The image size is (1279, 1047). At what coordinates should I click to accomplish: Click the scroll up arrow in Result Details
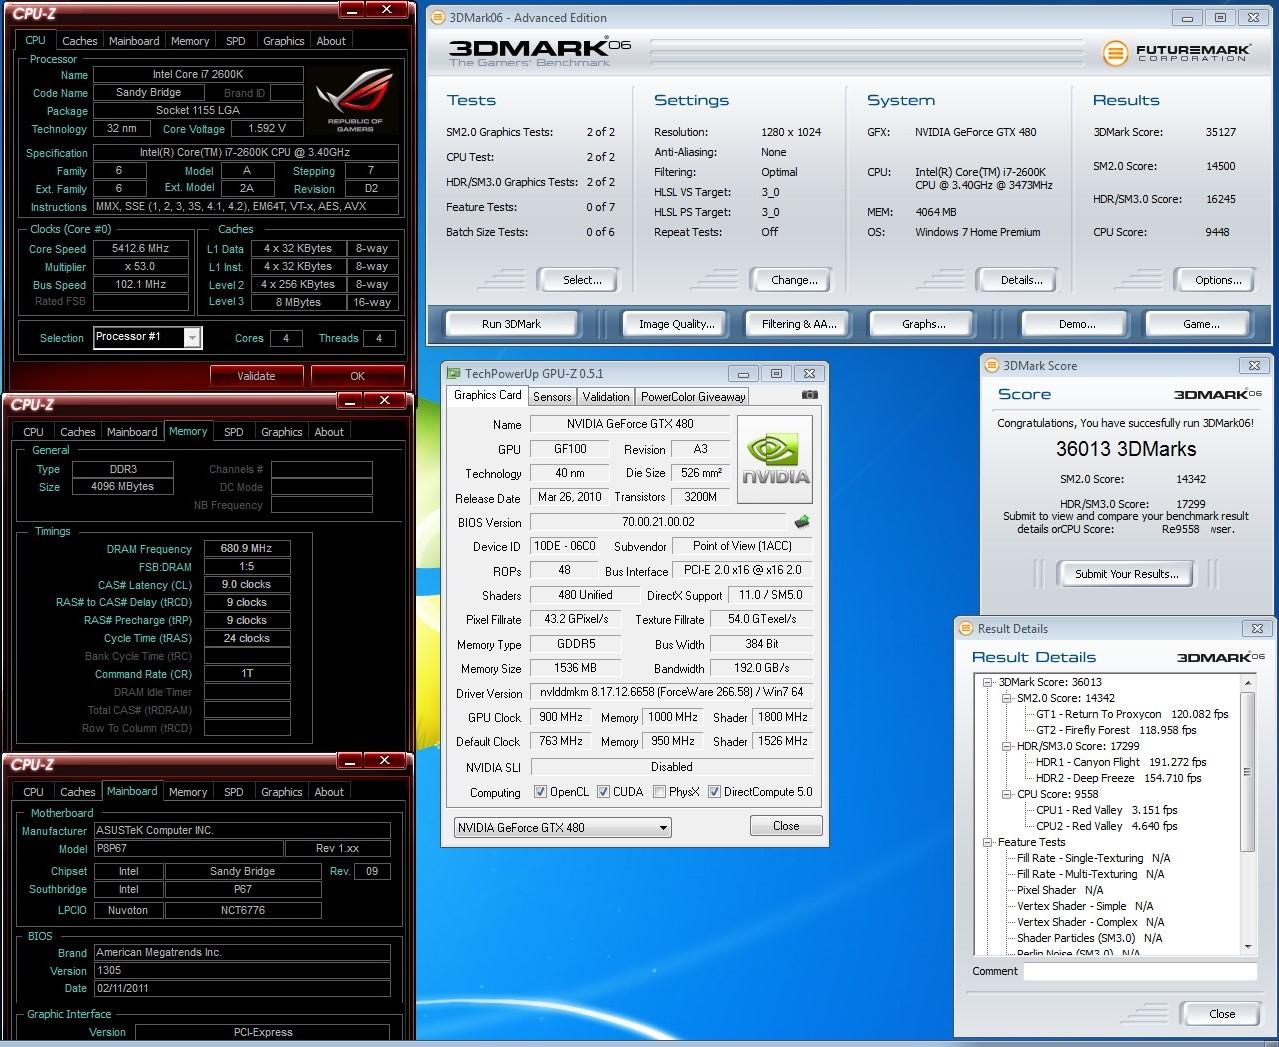[1247, 682]
